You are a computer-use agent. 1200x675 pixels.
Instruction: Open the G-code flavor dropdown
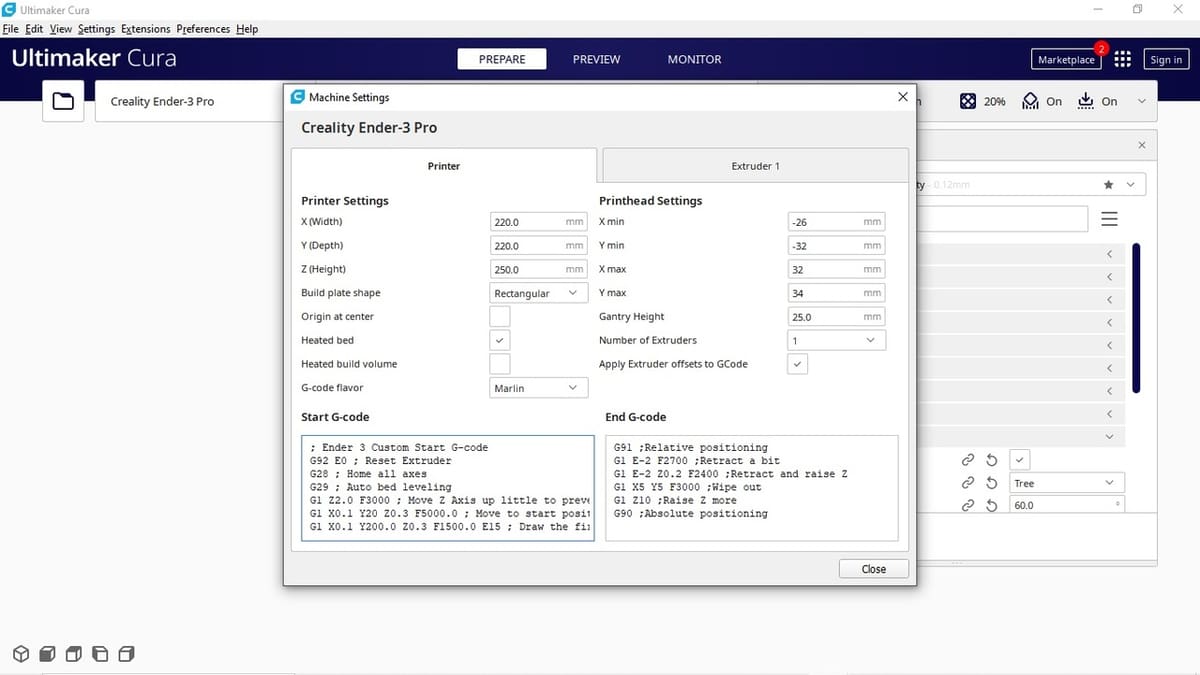pos(537,388)
